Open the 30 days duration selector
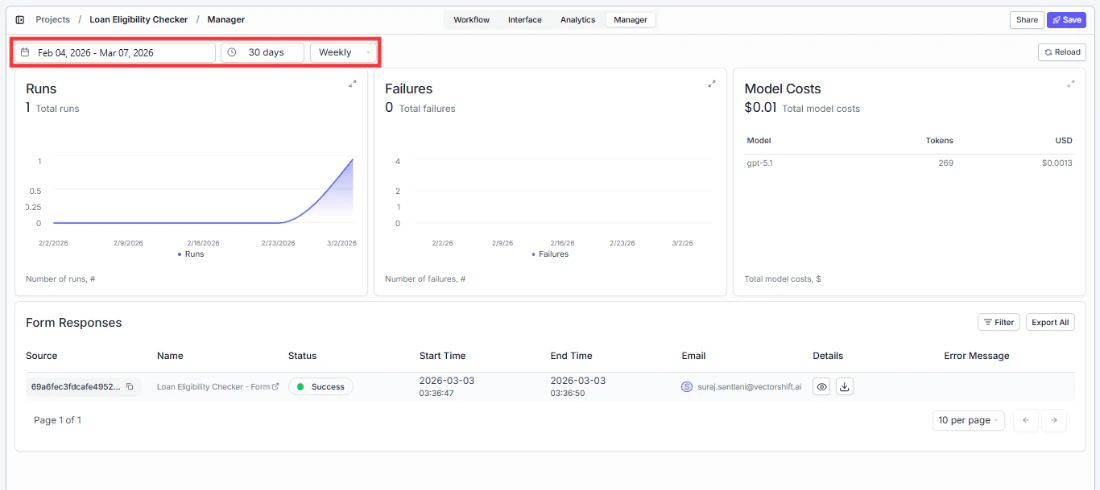1100x490 pixels. click(262, 53)
